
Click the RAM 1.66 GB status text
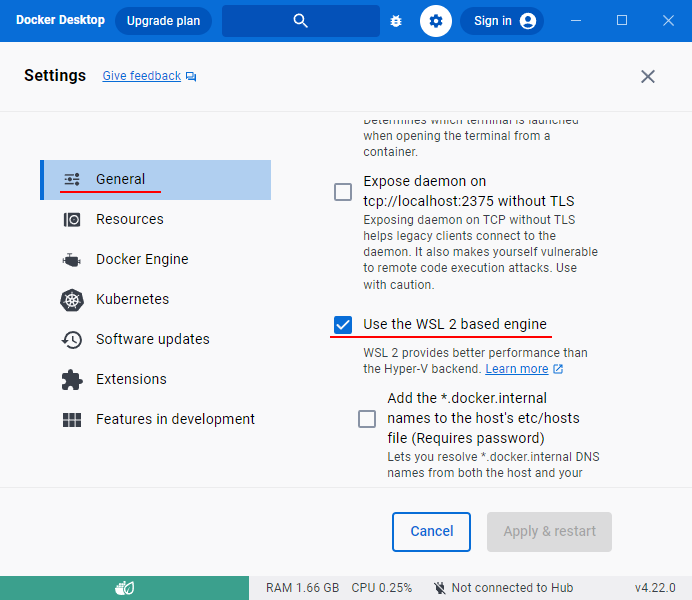click(302, 588)
